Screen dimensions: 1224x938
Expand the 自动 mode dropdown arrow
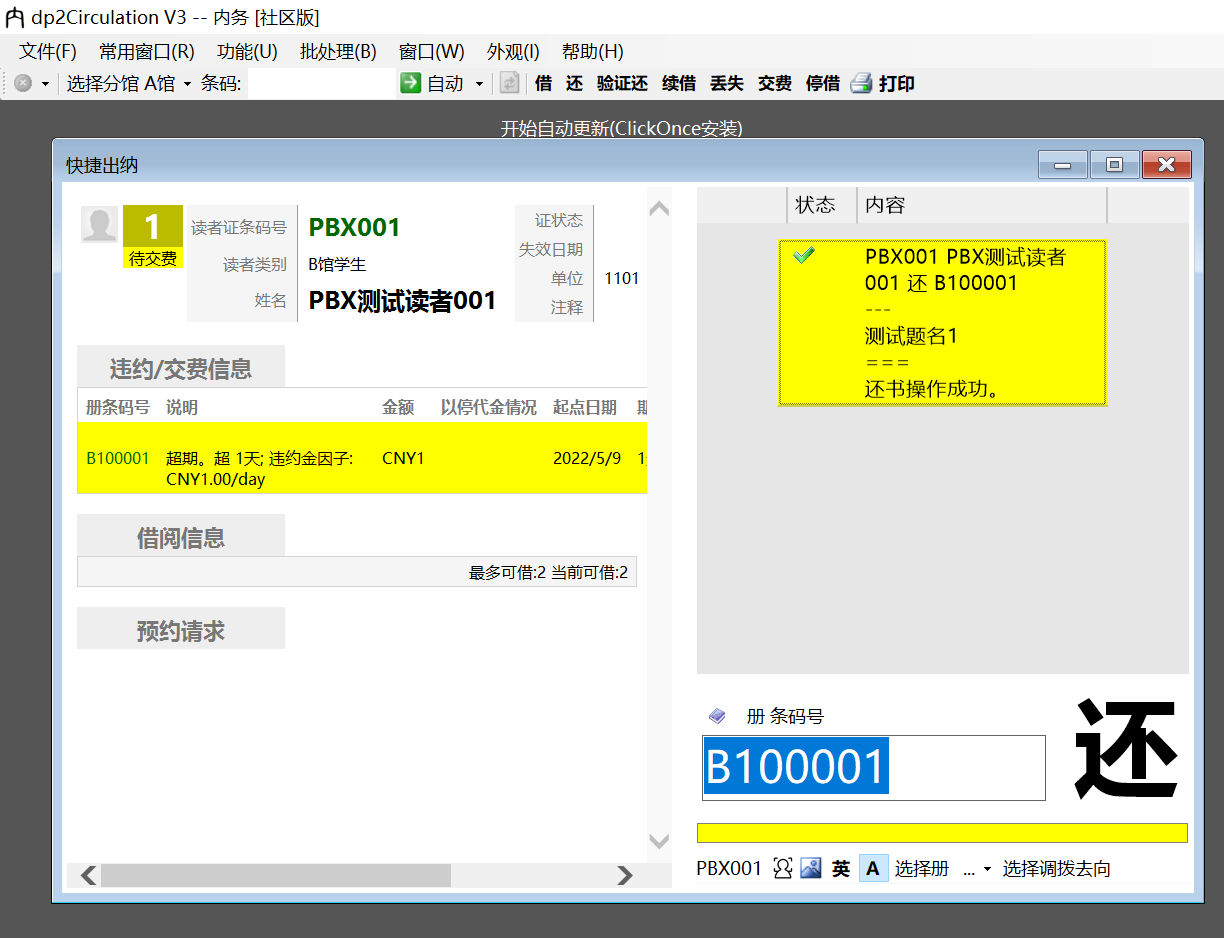click(479, 84)
